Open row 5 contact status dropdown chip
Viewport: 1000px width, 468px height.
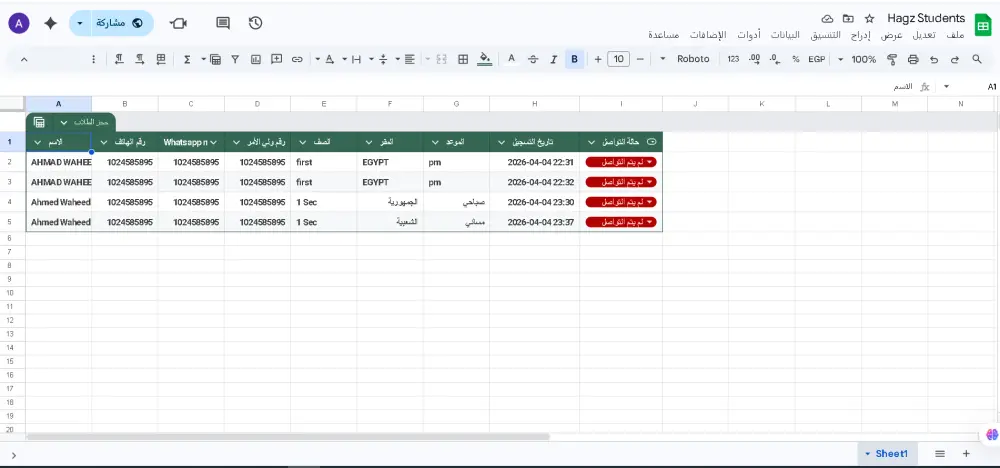[621, 222]
